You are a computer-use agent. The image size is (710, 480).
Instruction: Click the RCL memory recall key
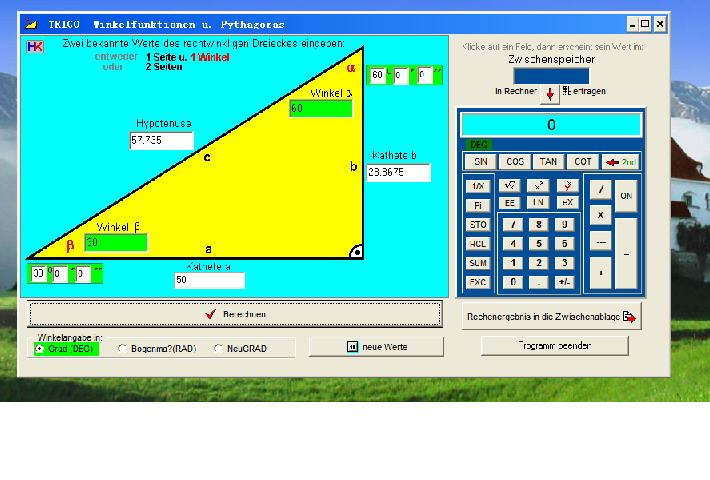(x=478, y=244)
